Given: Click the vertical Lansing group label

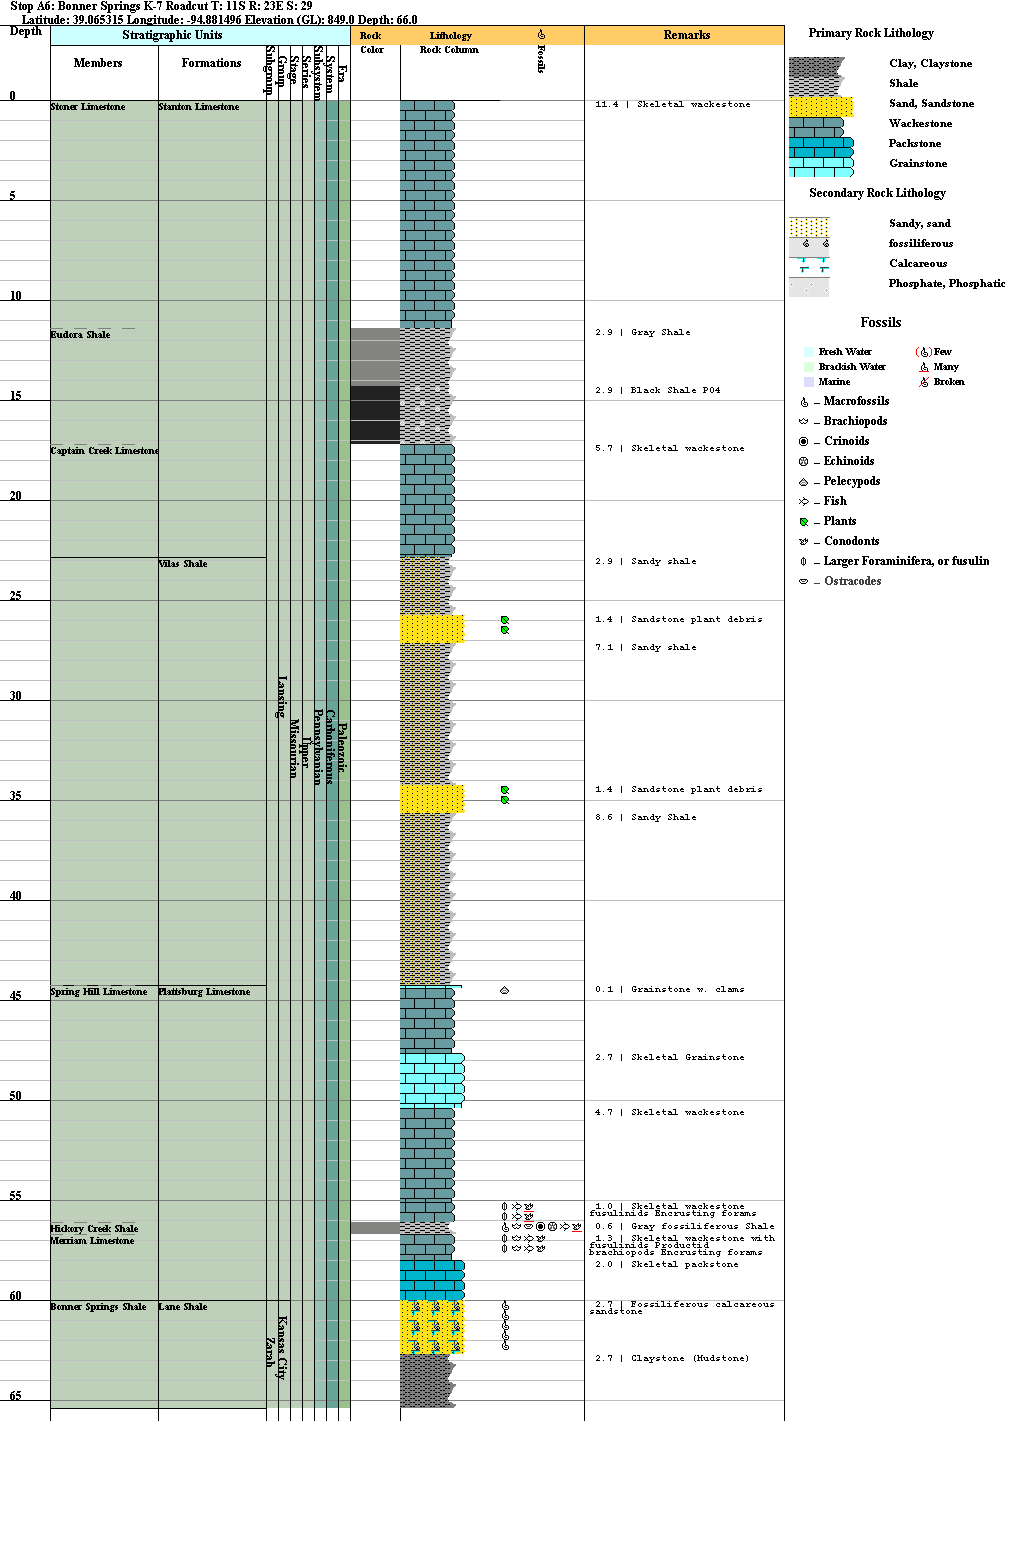Looking at the screenshot, I should (x=282, y=697).
